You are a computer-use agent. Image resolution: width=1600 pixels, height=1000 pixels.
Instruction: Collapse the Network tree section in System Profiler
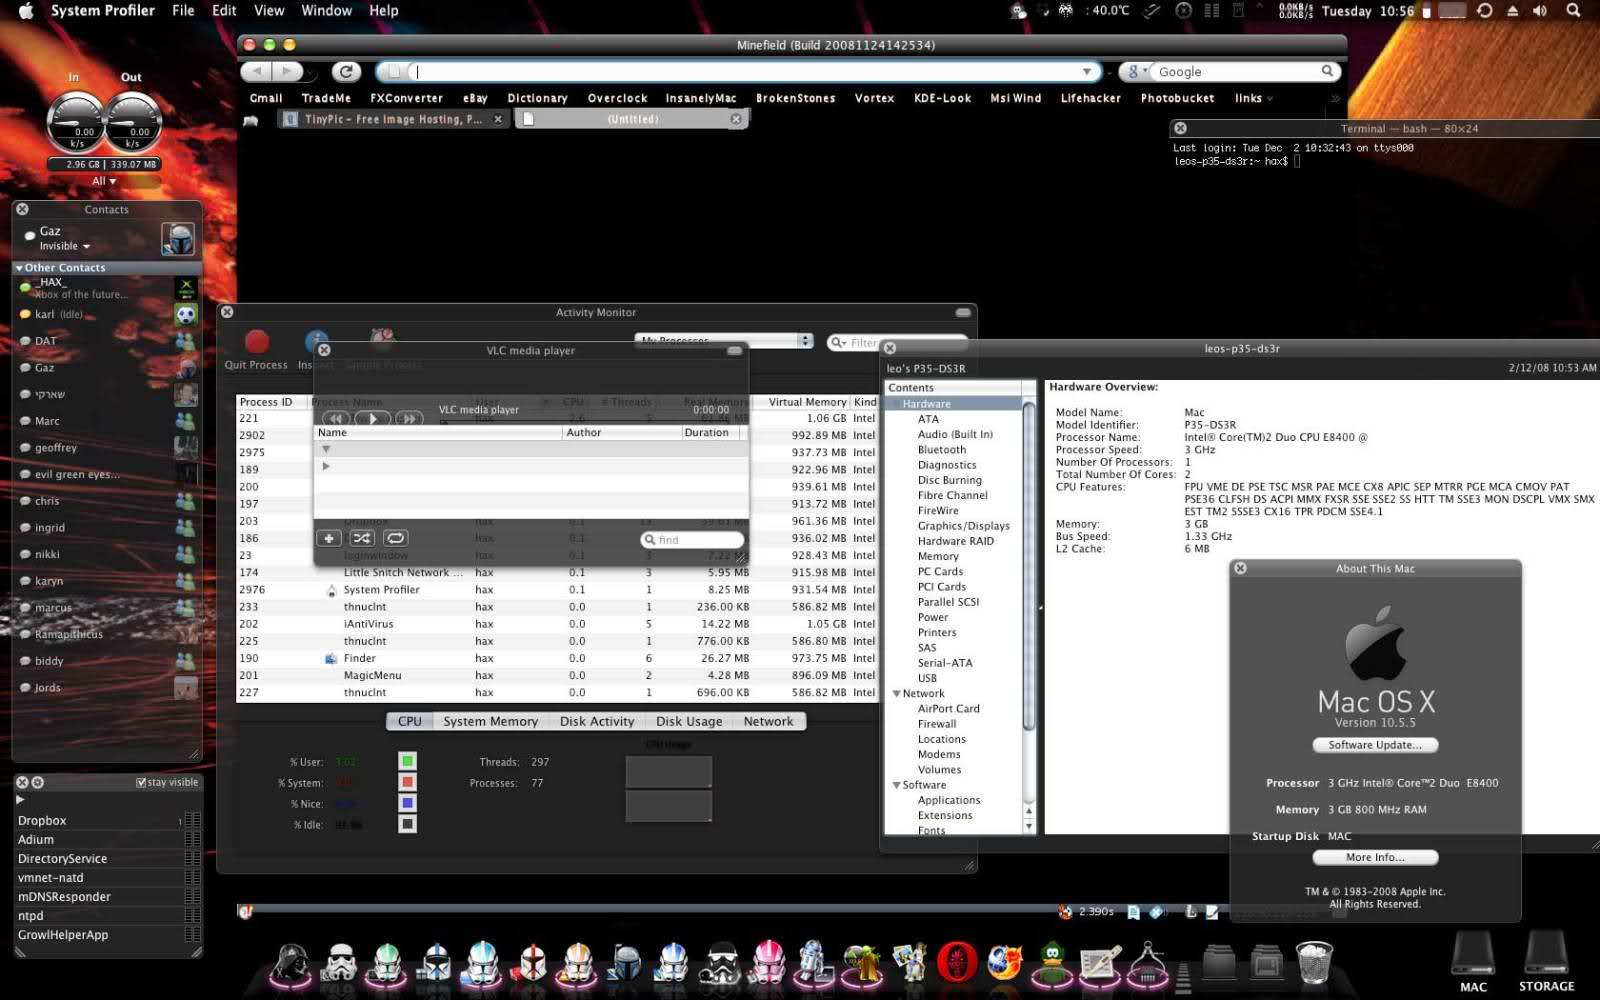click(897, 693)
